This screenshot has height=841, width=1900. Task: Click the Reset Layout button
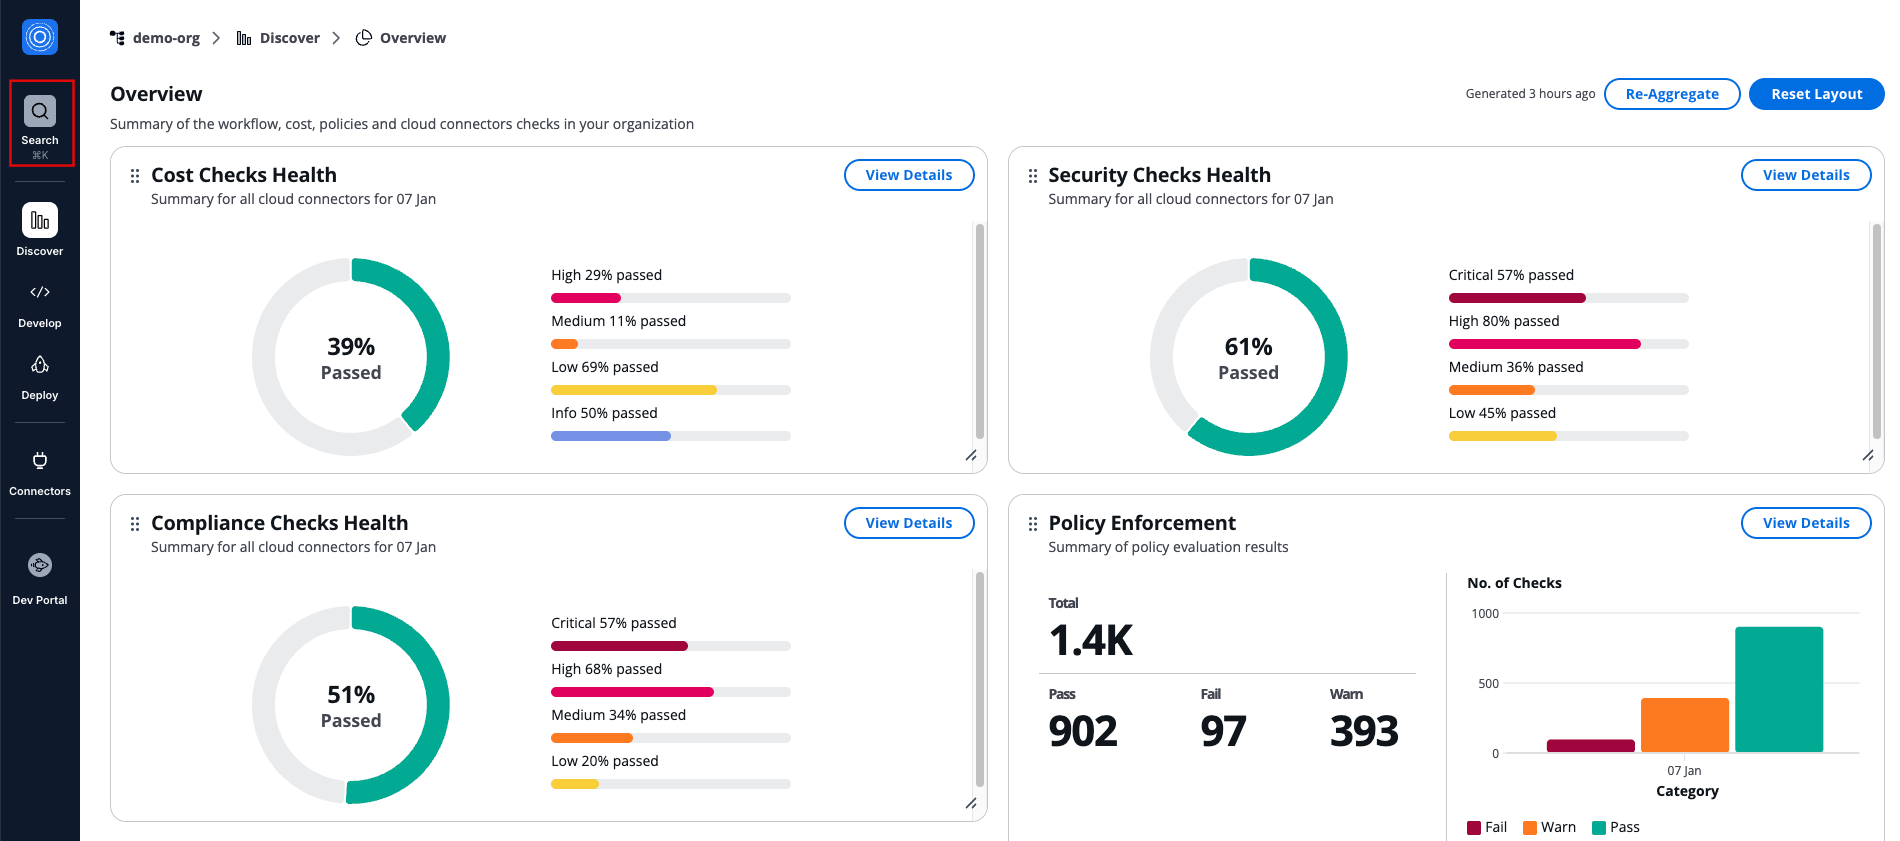(x=1816, y=94)
